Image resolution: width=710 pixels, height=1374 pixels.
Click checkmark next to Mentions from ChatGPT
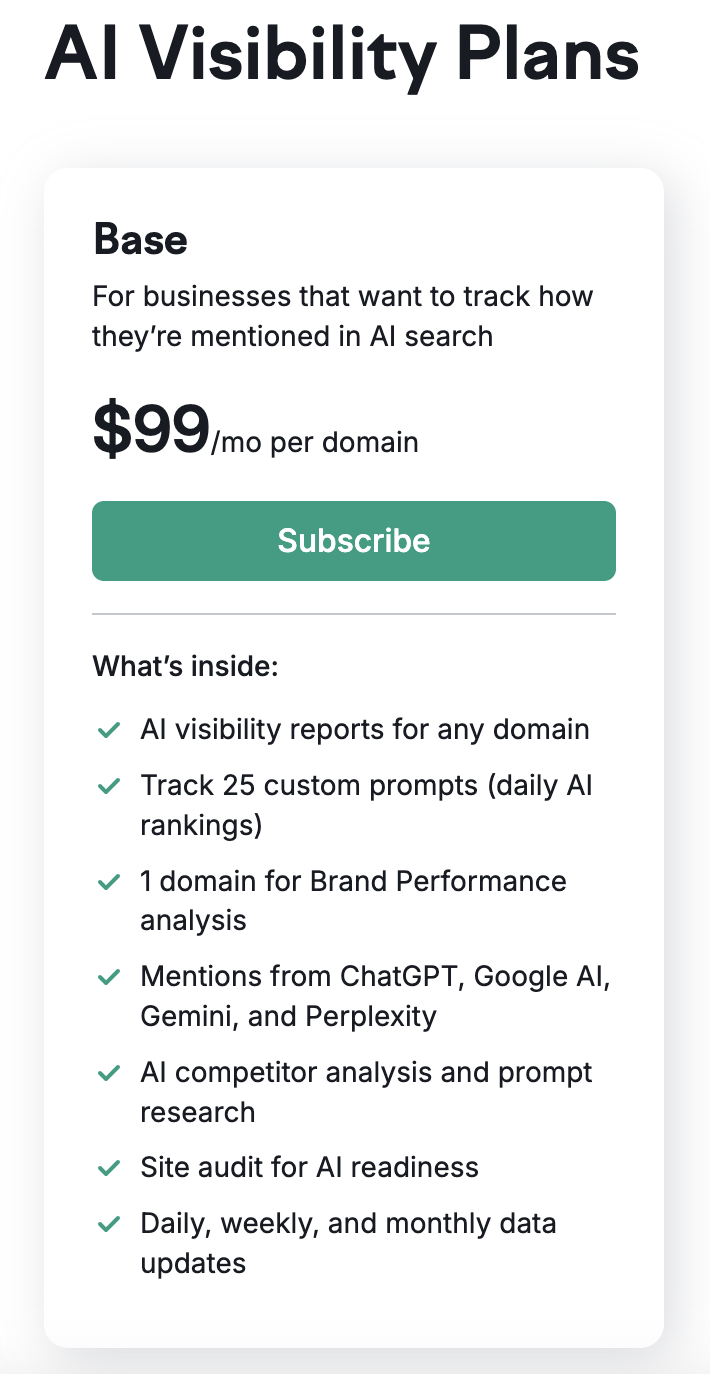click(108, 978)
